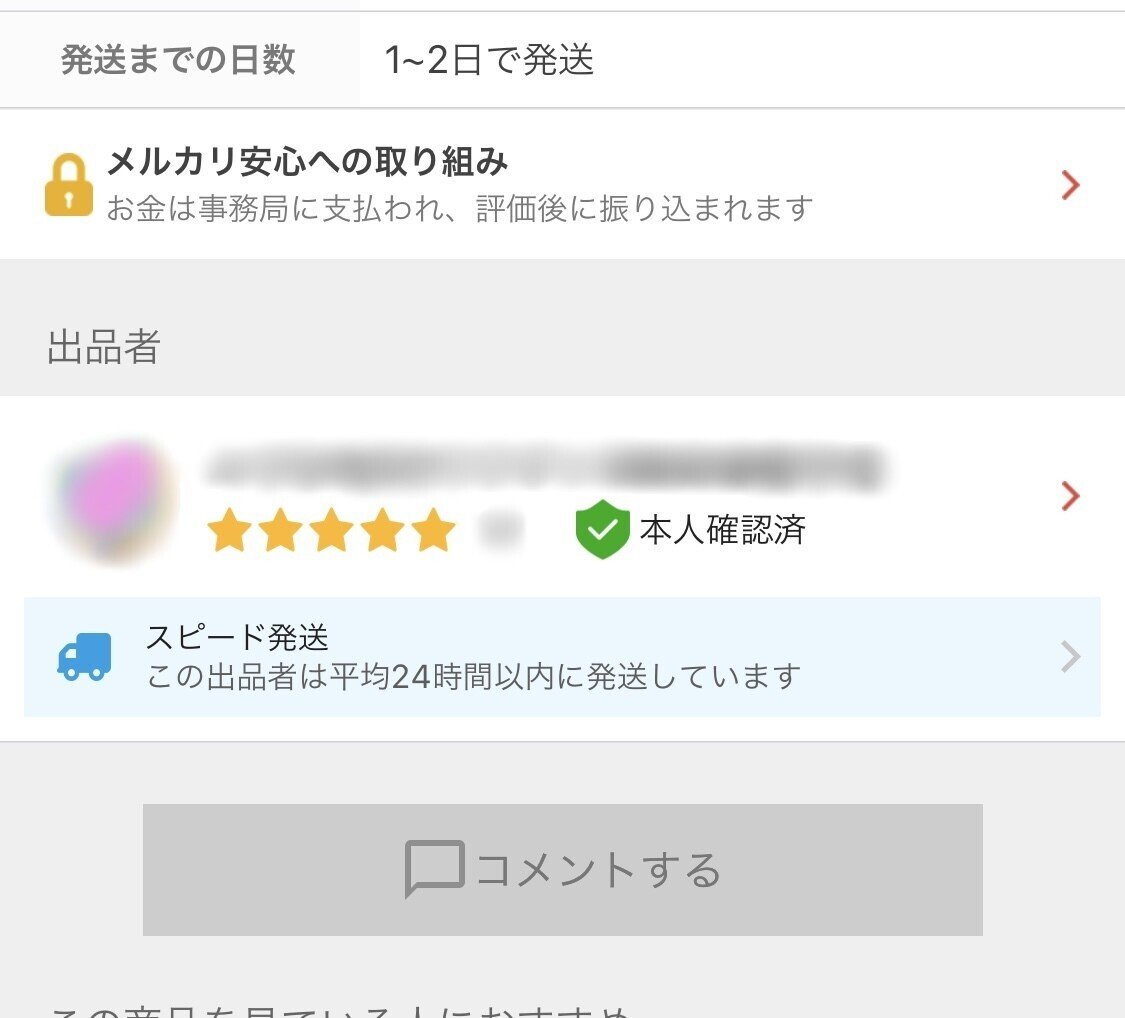
Task: Click the payment escrow description text
Action: (x=459, y=209)
